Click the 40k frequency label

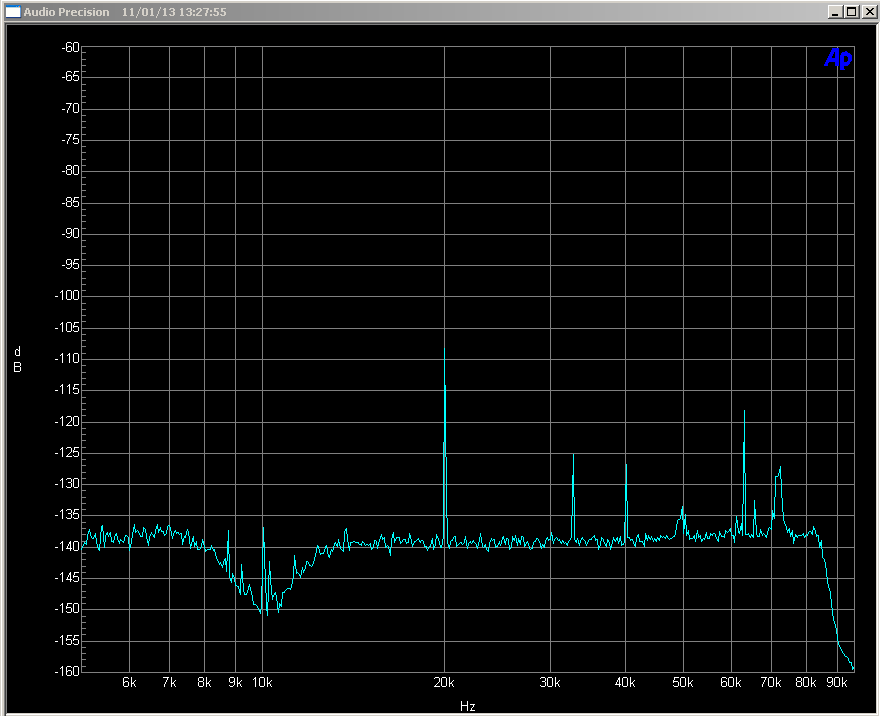pos(625,683)
